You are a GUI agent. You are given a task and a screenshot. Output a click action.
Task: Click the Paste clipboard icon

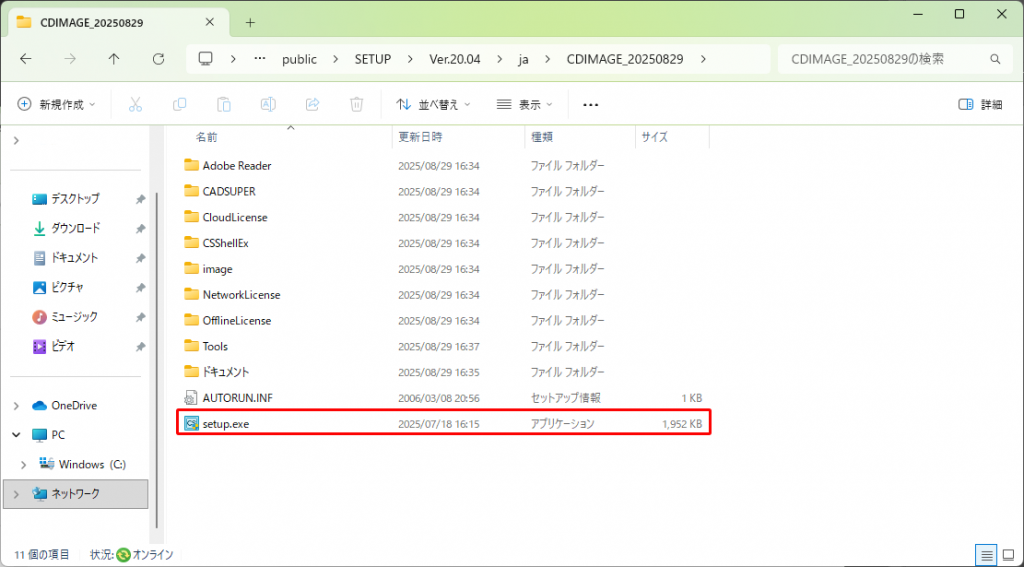click(224, 104)
